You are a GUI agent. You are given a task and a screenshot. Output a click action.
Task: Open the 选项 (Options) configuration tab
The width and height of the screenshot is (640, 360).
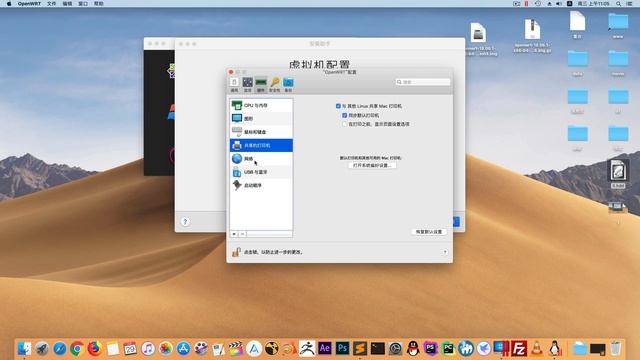247,84
